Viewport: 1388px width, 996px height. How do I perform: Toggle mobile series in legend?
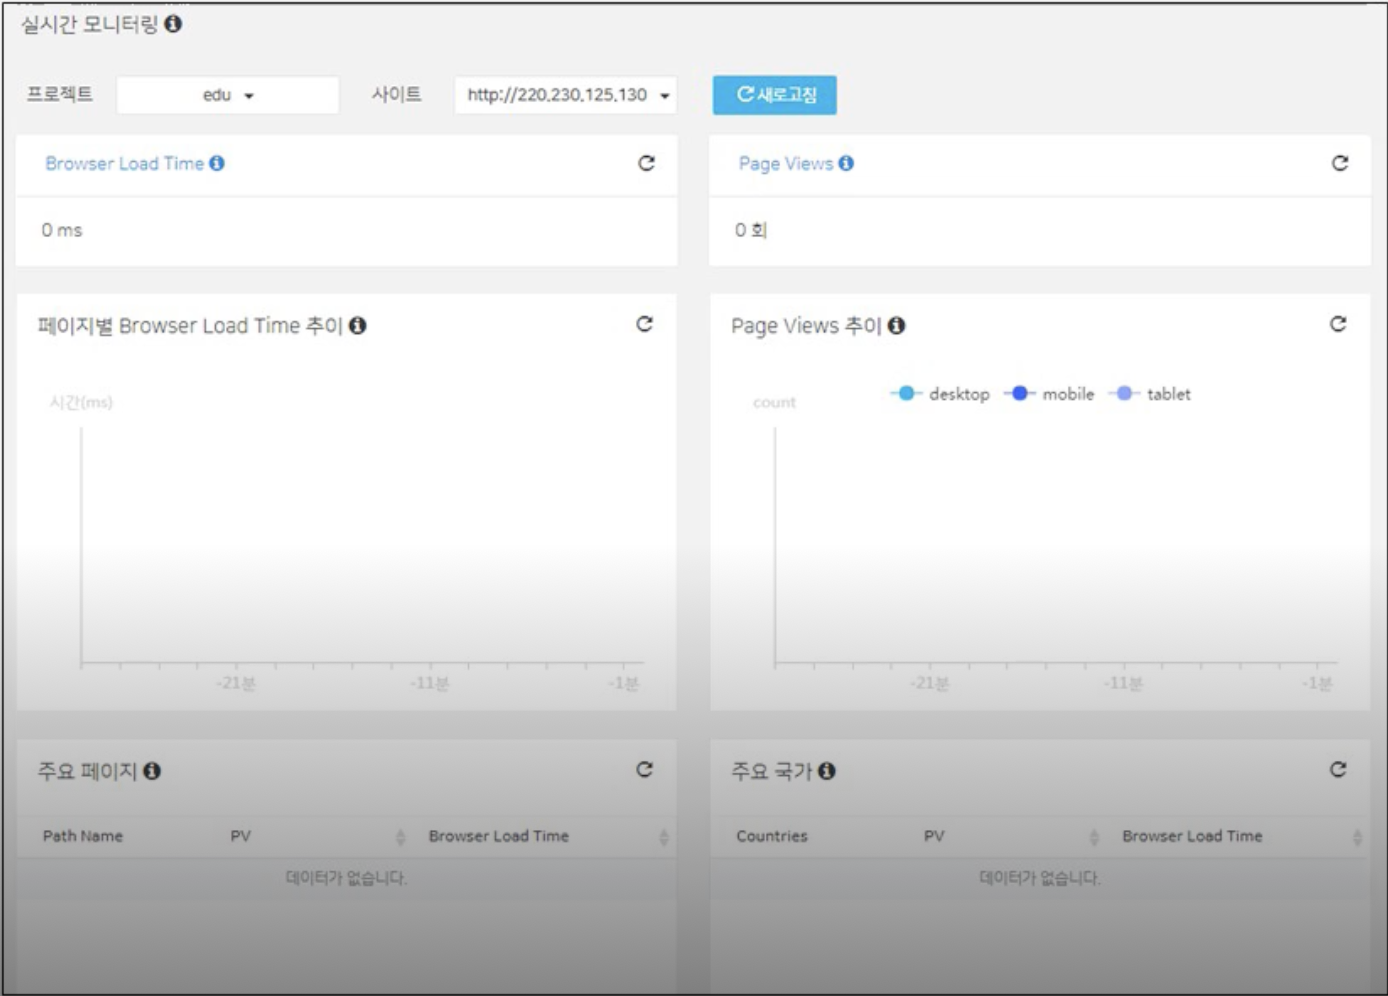1050,394
